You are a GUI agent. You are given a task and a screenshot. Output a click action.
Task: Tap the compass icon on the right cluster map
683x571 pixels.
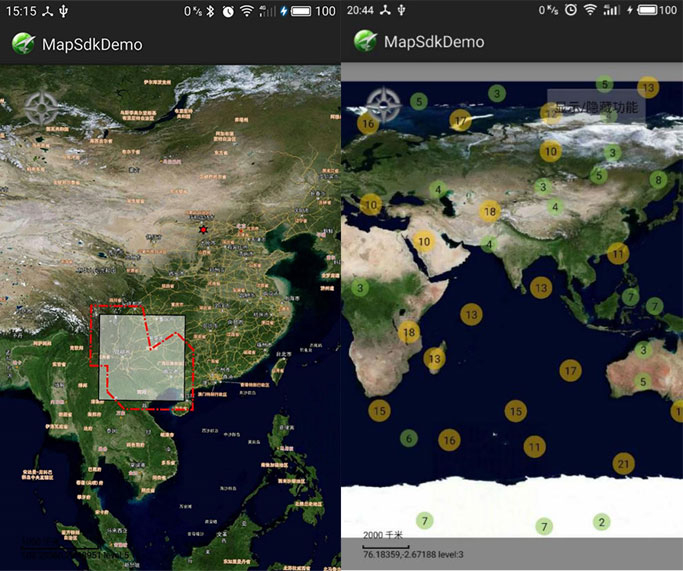coord(383,105)
